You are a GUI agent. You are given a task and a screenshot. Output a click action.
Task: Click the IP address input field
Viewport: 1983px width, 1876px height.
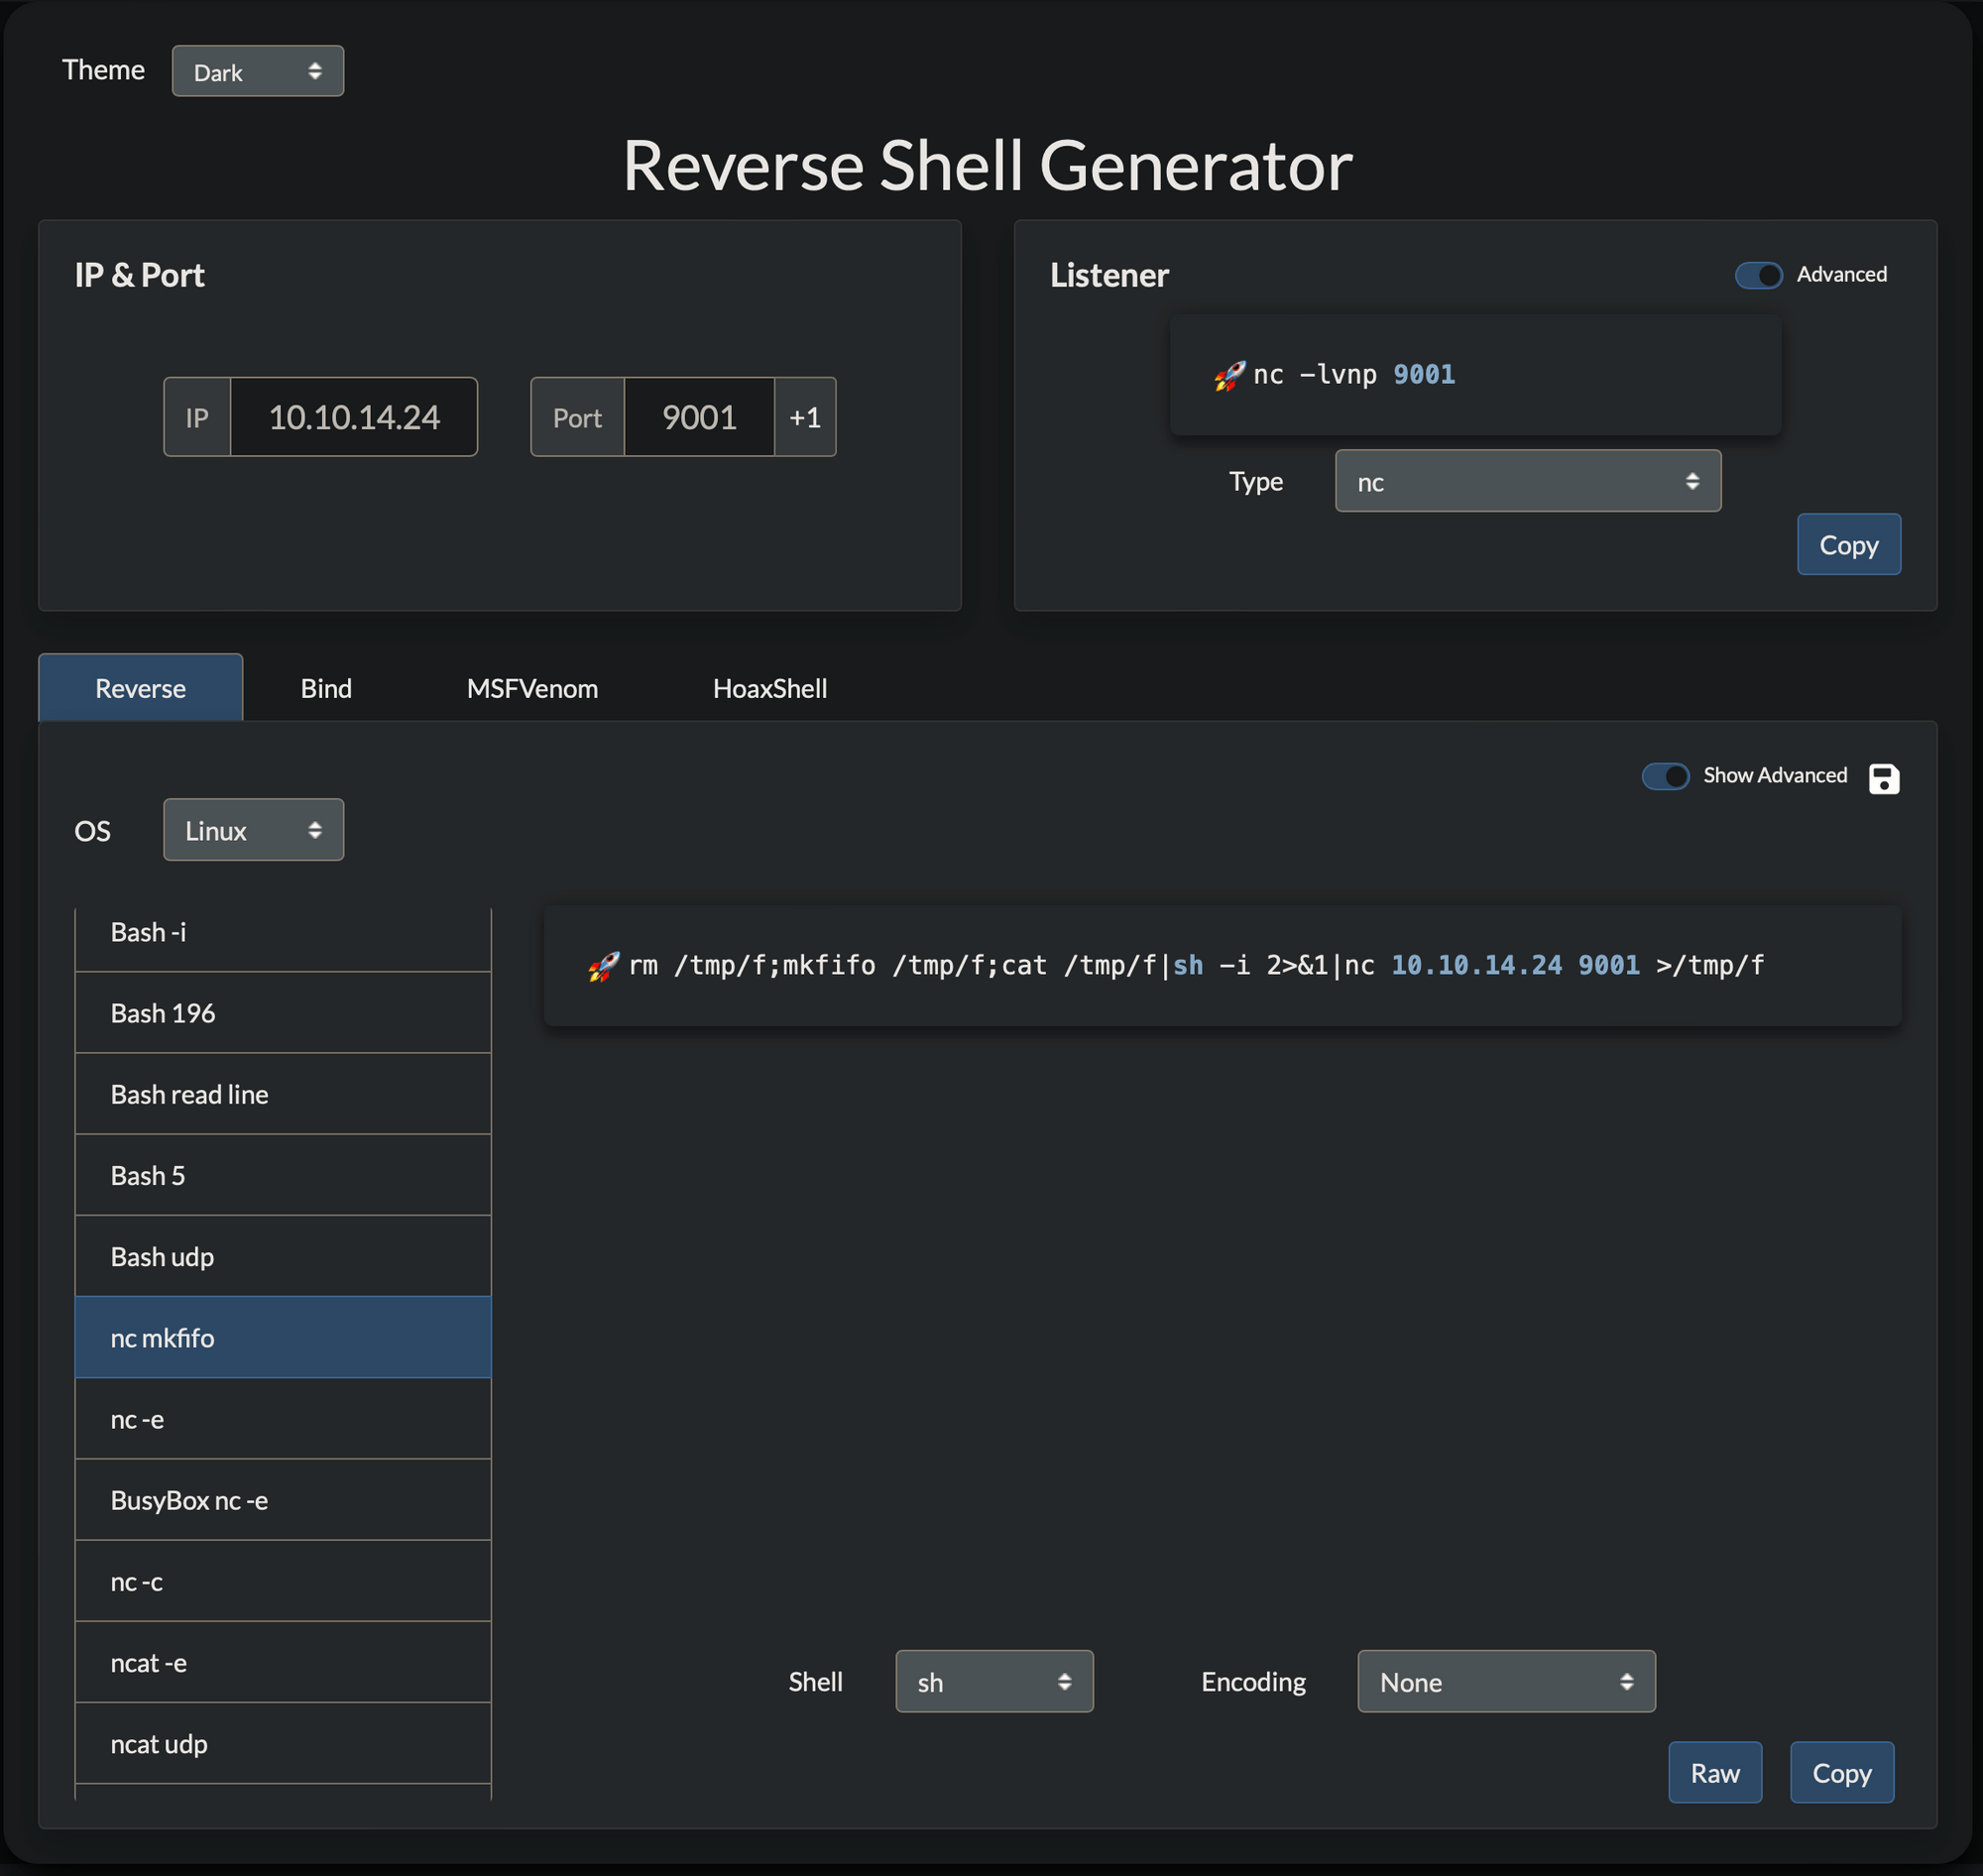click(354, 417)
